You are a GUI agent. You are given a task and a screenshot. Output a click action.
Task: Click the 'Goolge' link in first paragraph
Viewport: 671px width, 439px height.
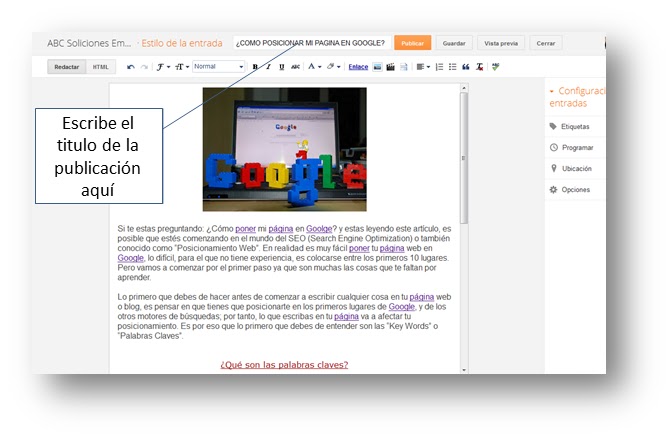[x=319, y=229]
